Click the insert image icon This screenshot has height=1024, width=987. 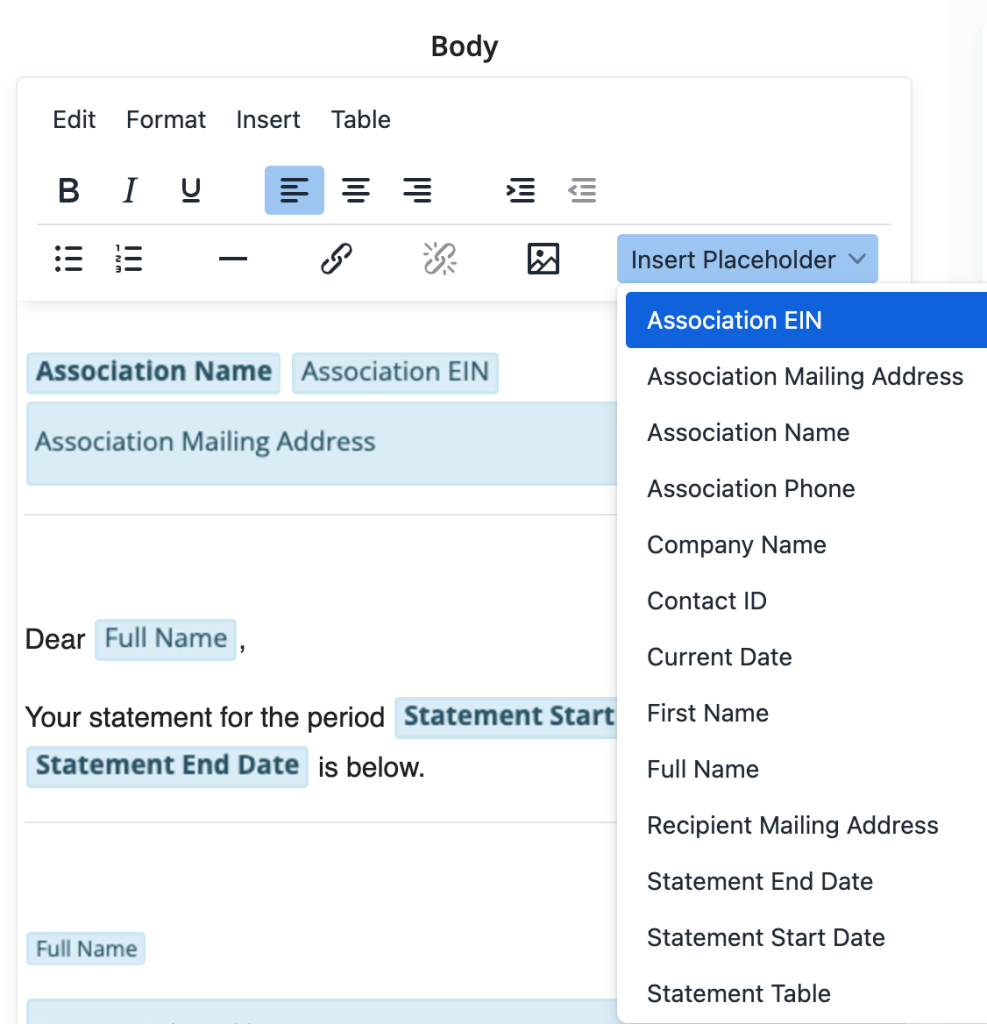click(543, 259)
